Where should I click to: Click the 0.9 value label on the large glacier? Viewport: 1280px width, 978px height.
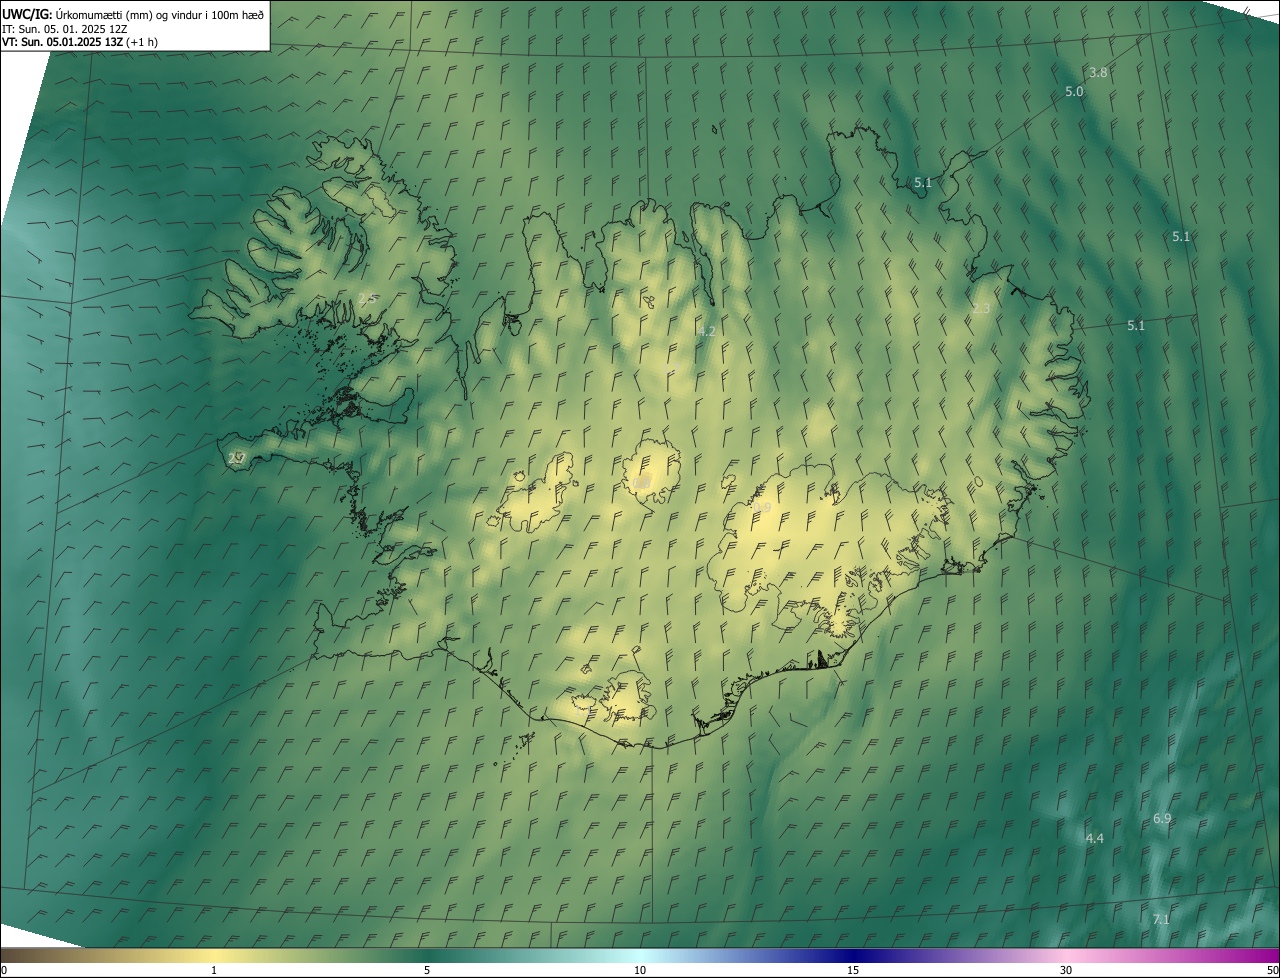(762, 508)
